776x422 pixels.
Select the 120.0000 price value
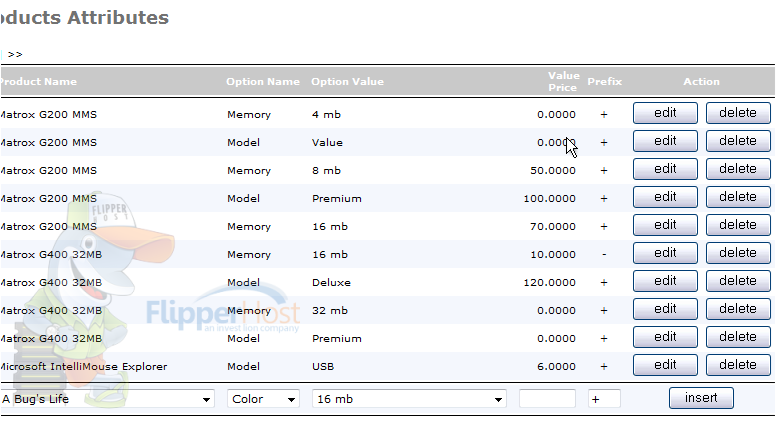click(x=549, y=282)
